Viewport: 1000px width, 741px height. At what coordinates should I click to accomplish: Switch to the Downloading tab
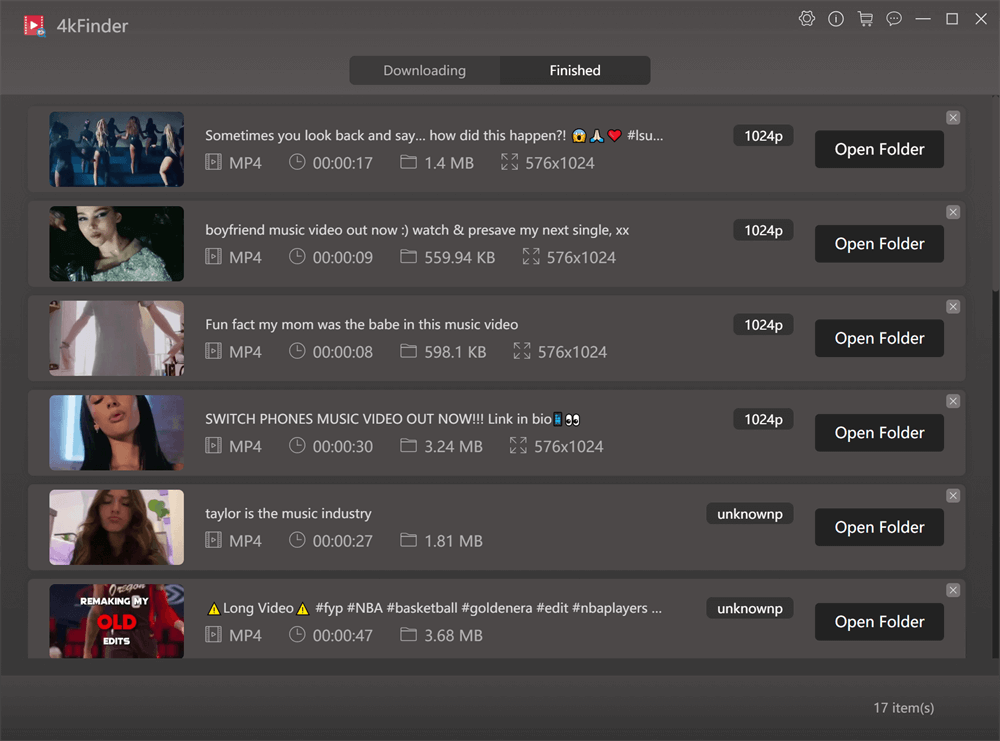click(x=424, y=70)
